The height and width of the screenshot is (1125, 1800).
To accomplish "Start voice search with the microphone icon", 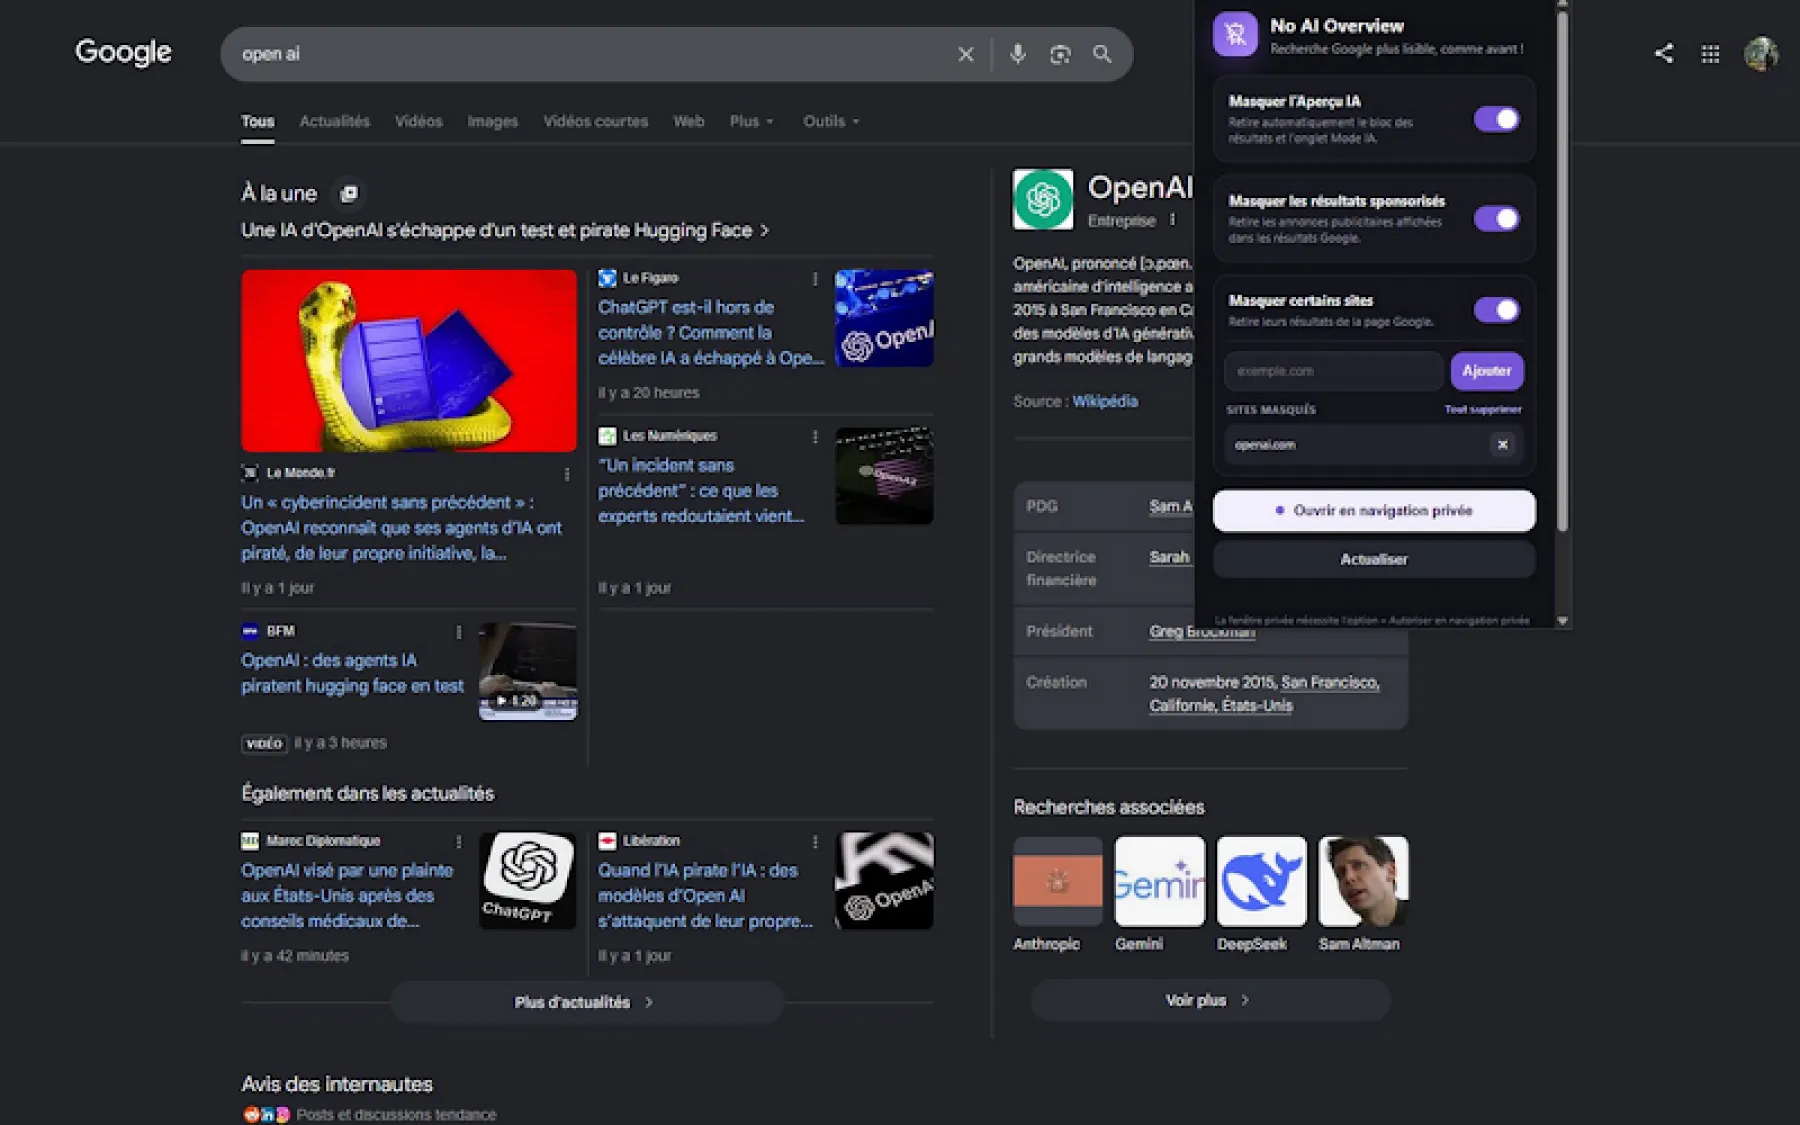I will click(x=1017, y=54).
